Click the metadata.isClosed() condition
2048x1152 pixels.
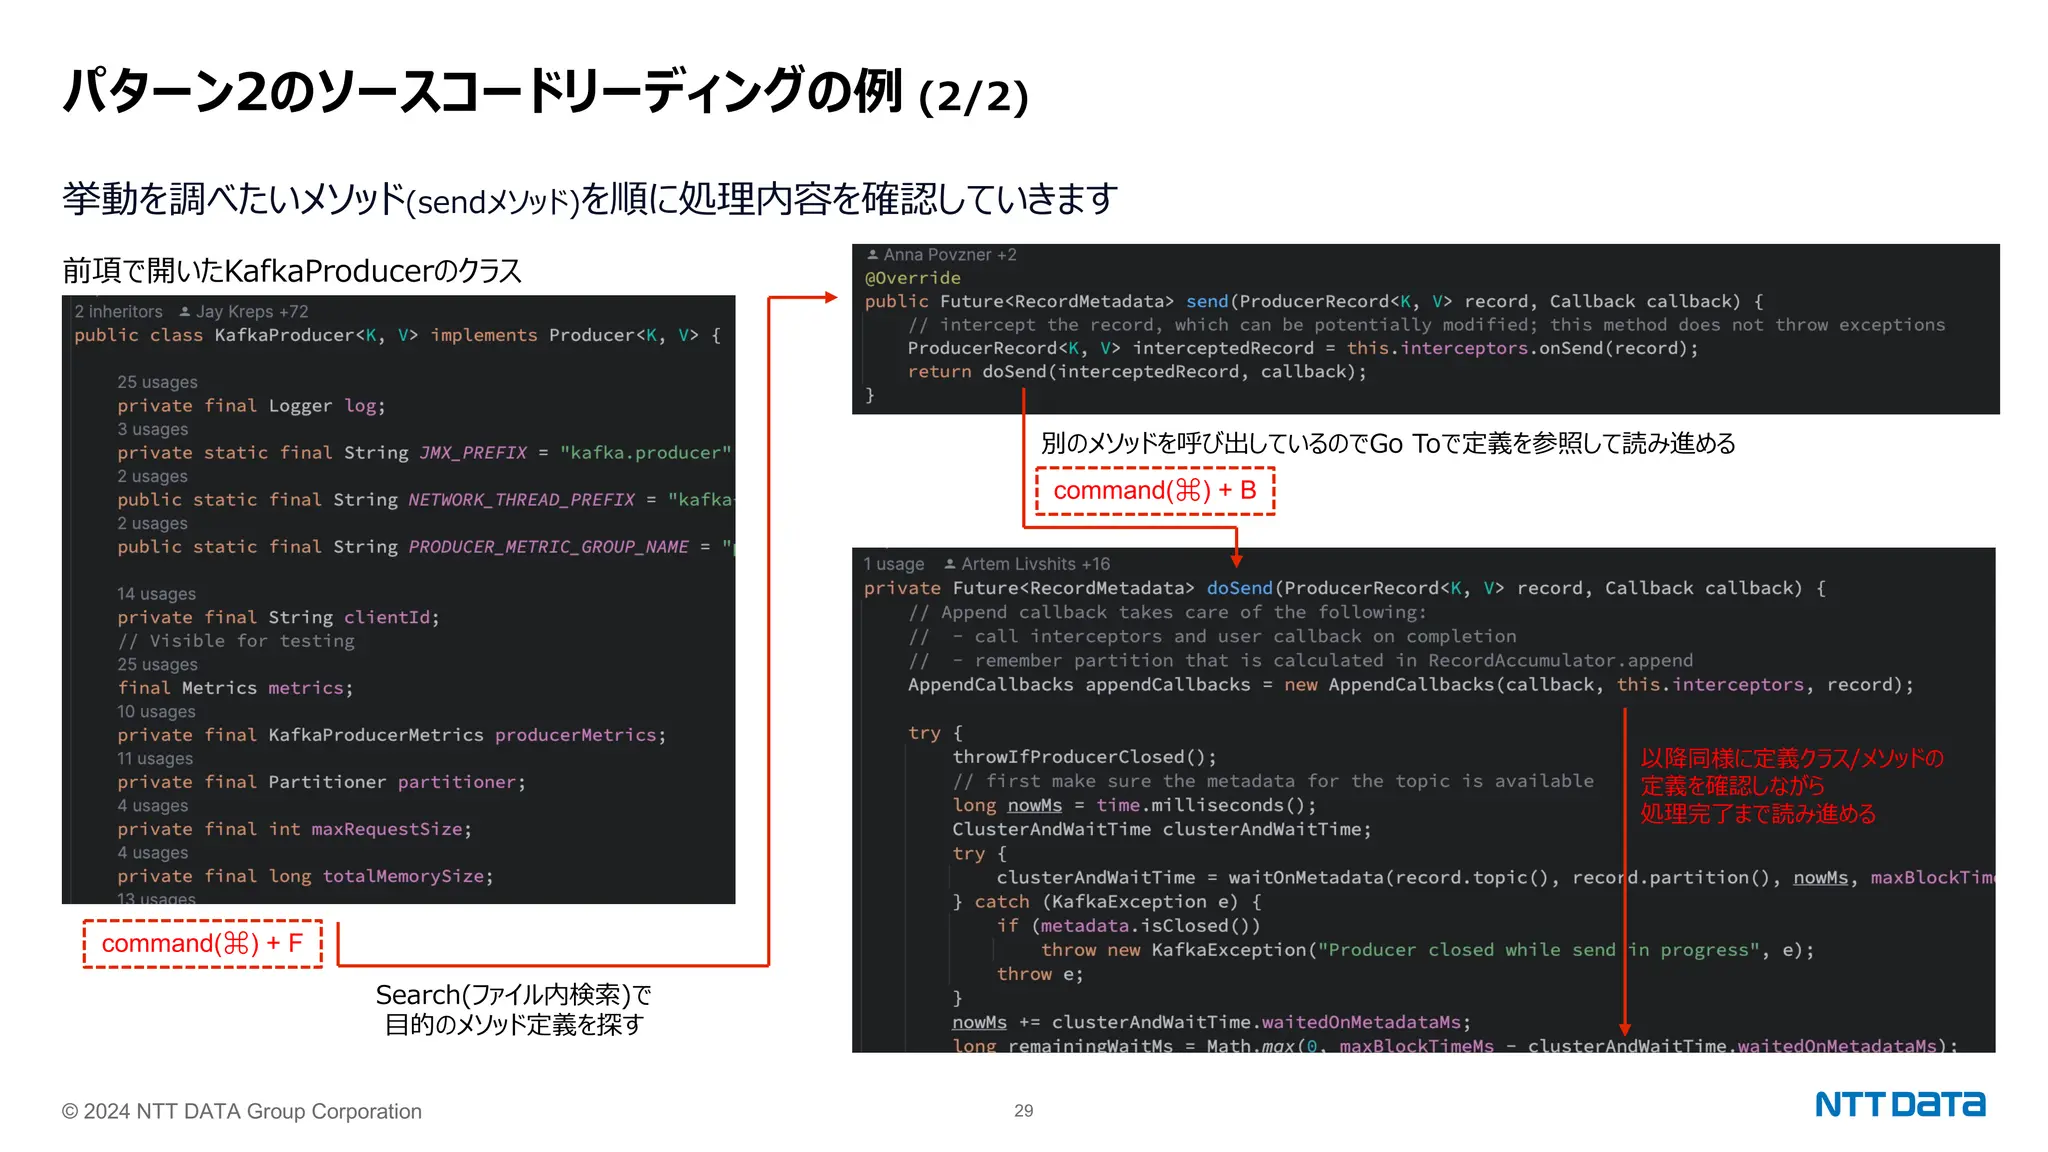pyautogui.click(x=1145, y=926)
